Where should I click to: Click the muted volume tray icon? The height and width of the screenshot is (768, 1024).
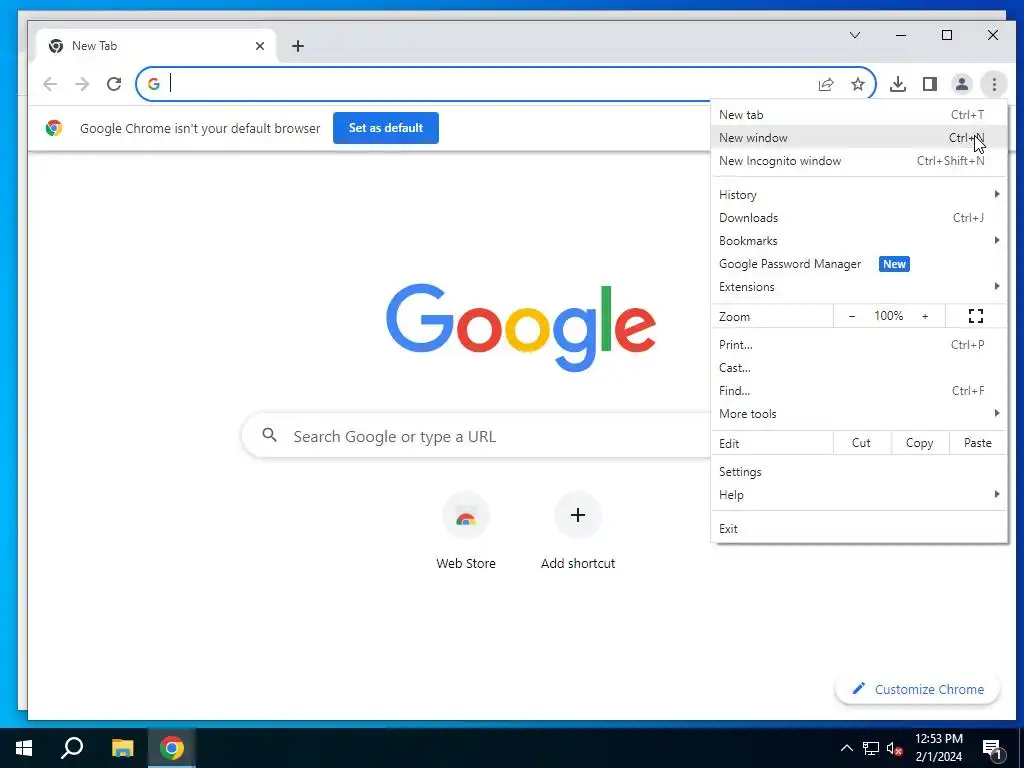(895, 748)
